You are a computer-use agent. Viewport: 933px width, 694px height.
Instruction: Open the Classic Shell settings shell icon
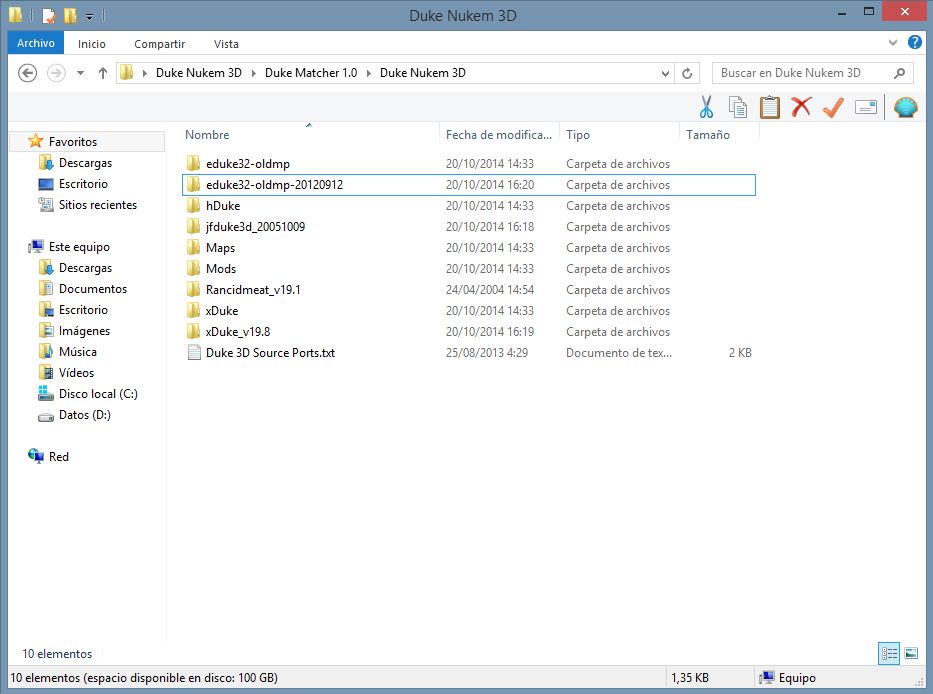(x=905, y=107)
